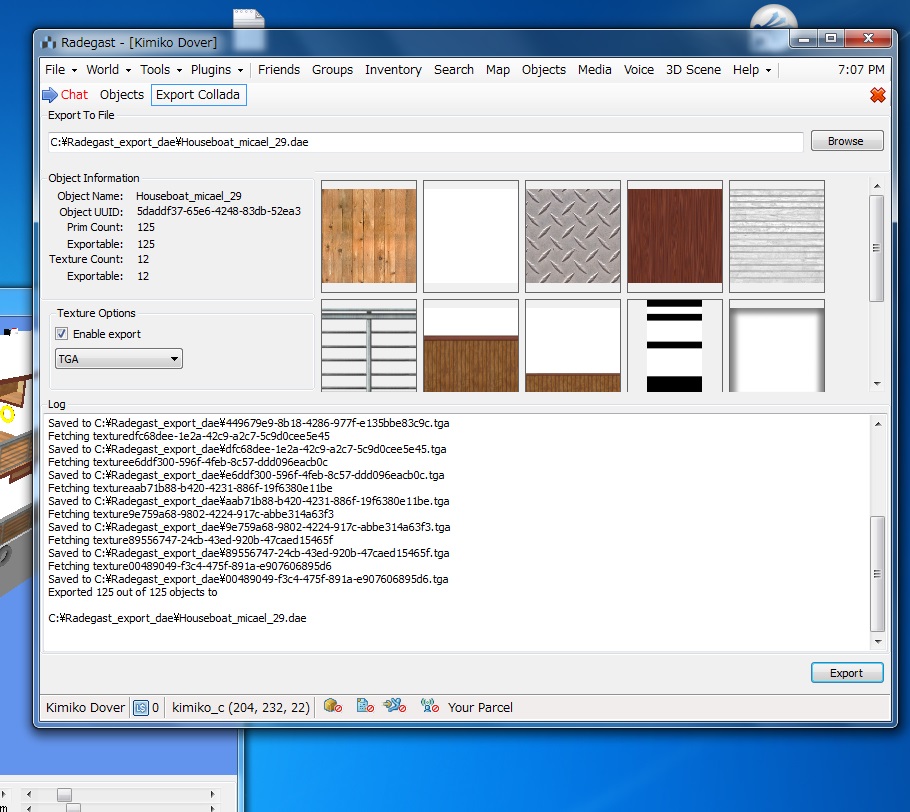
Task: Click the no-build parcel status icon
Action: [334, 707]
